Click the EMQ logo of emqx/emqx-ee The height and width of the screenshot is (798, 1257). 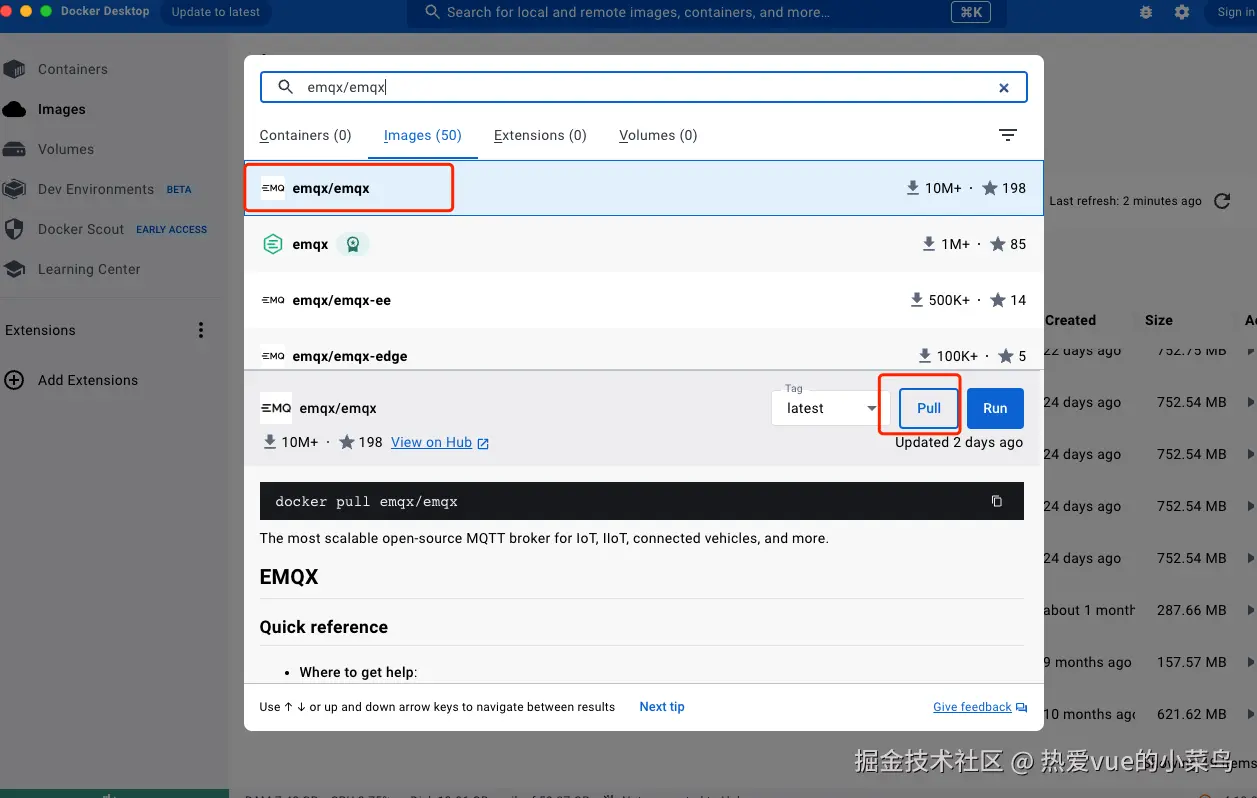click(272, 300)
